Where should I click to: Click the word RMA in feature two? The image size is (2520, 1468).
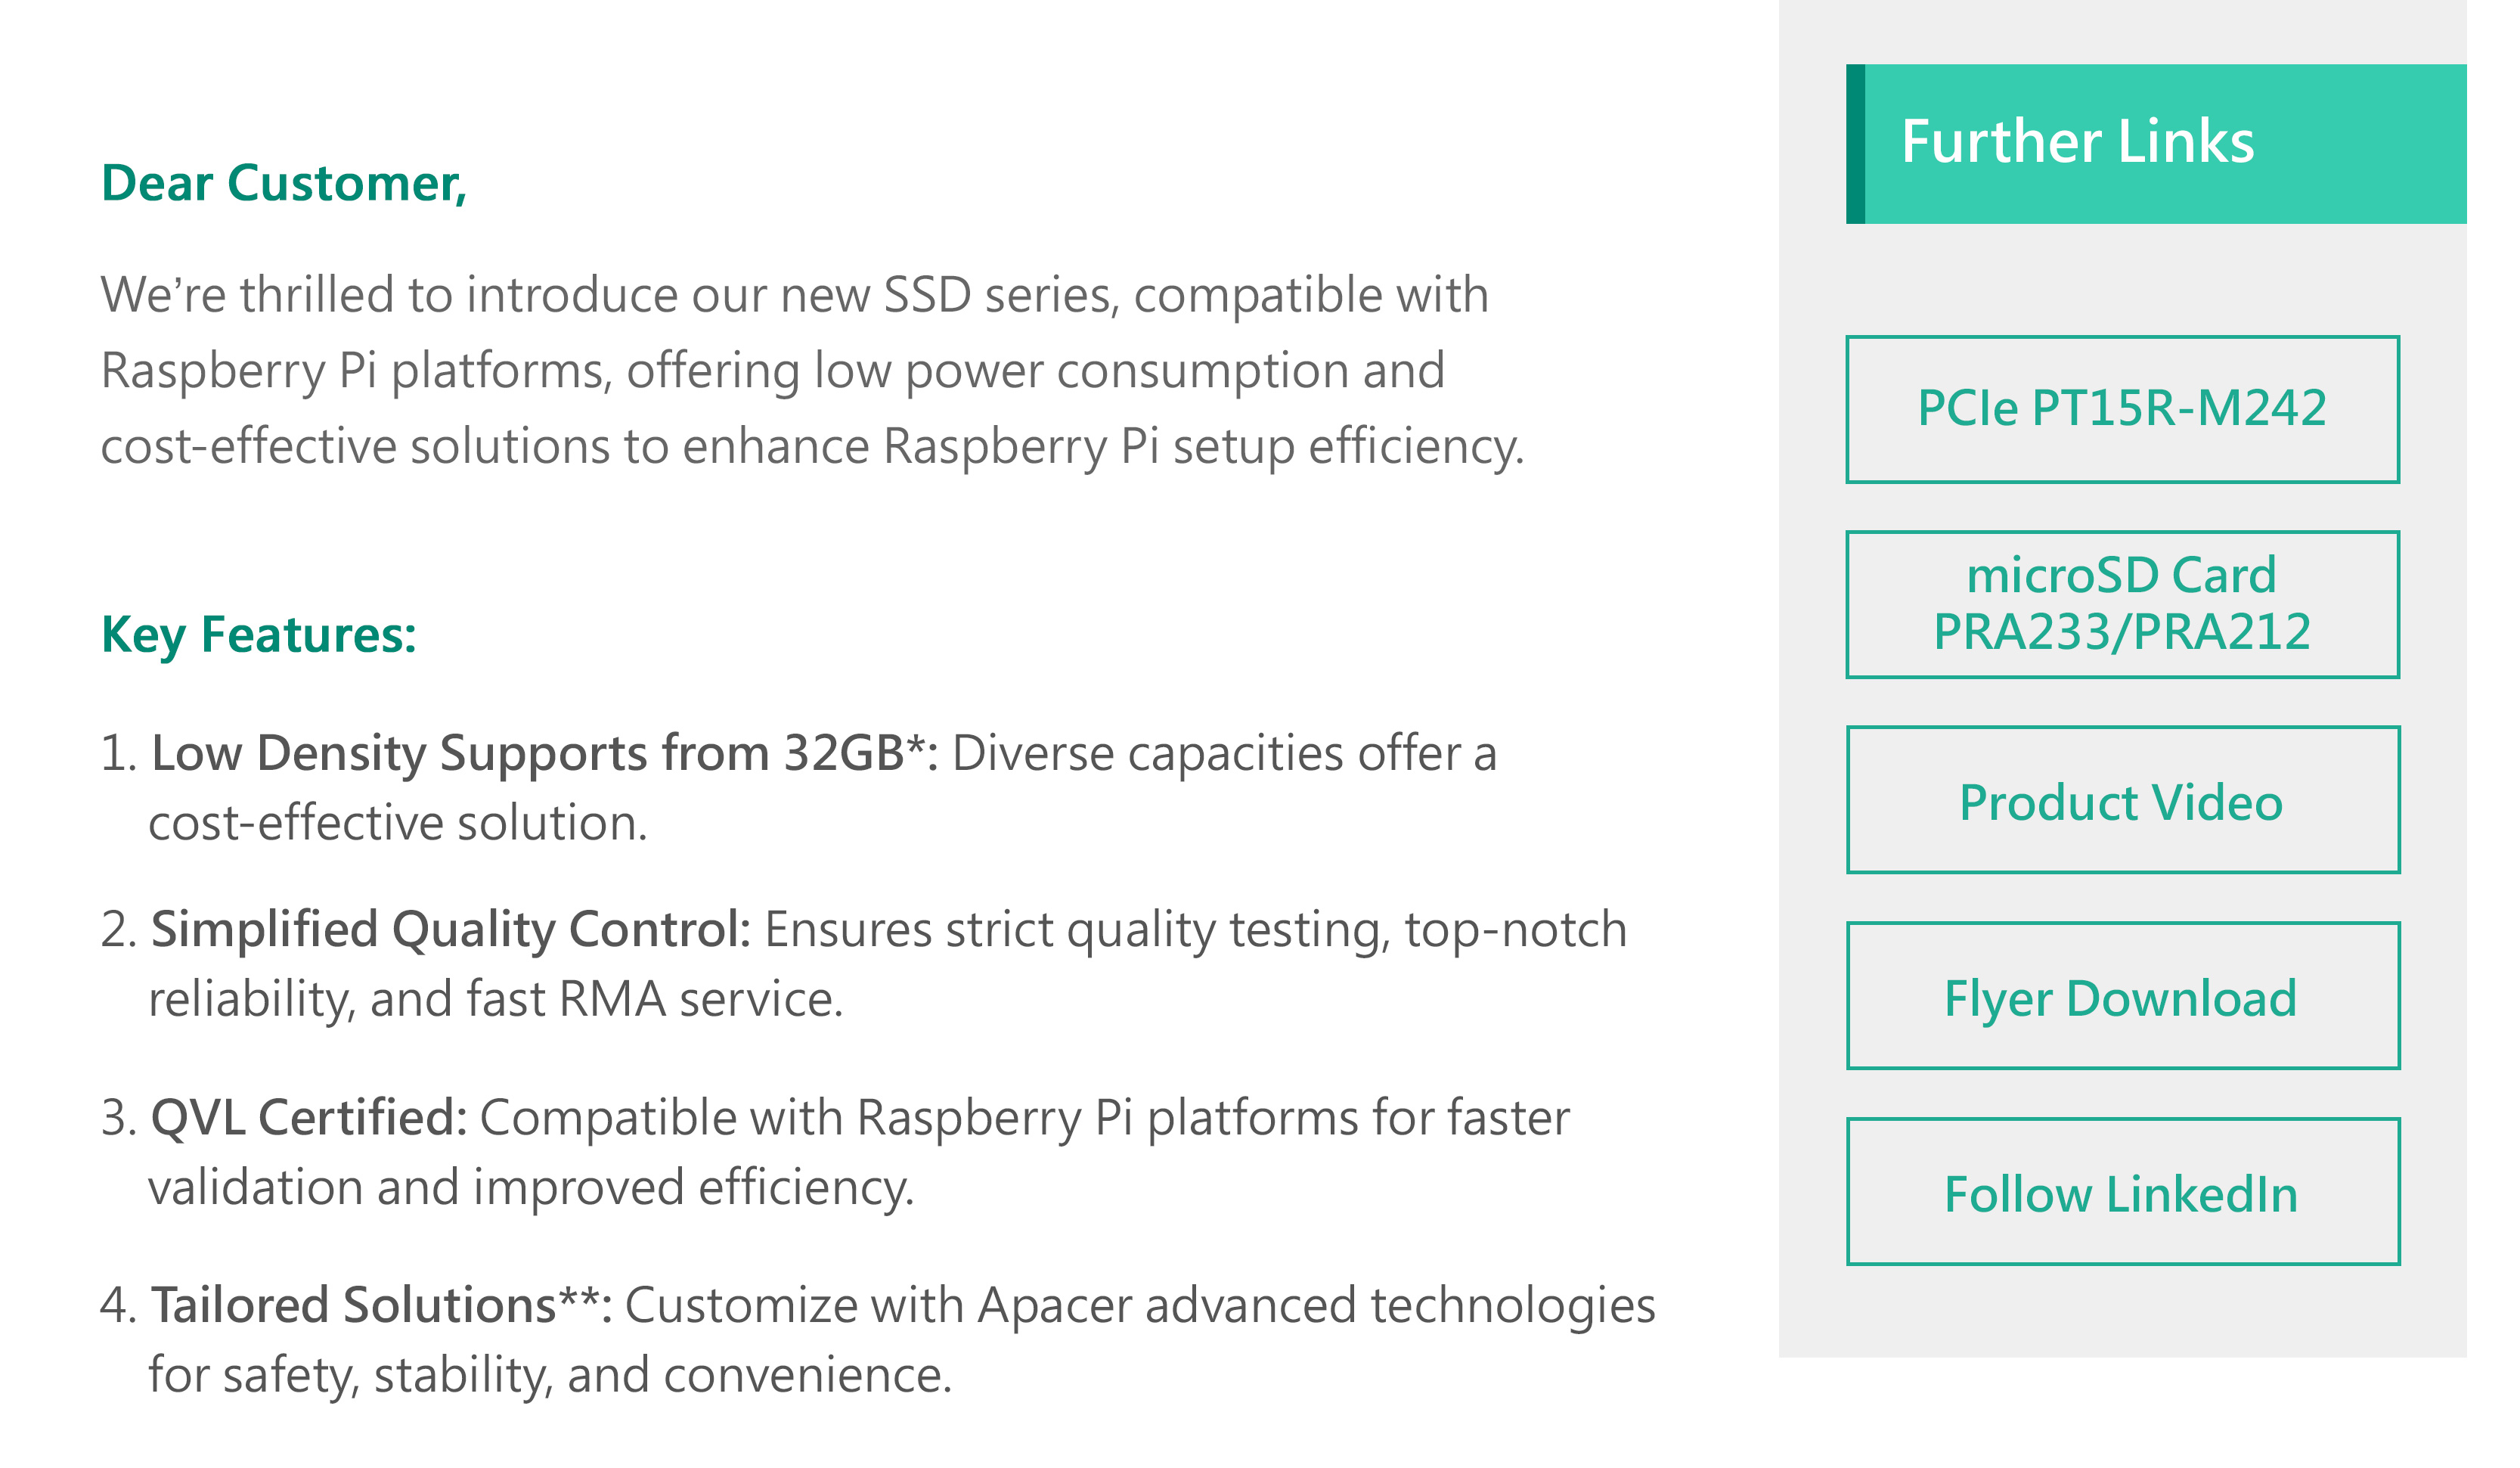pyautogui.click(x=612, y=1000)
